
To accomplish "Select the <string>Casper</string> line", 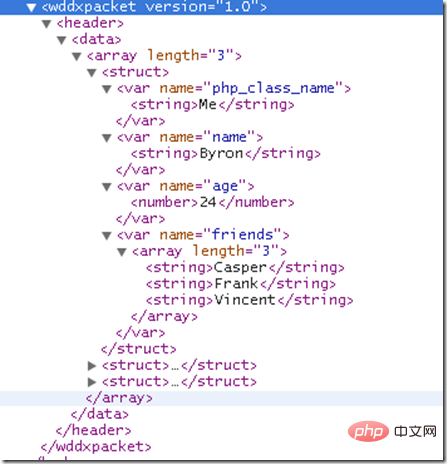I will click(x=245, y=268).
